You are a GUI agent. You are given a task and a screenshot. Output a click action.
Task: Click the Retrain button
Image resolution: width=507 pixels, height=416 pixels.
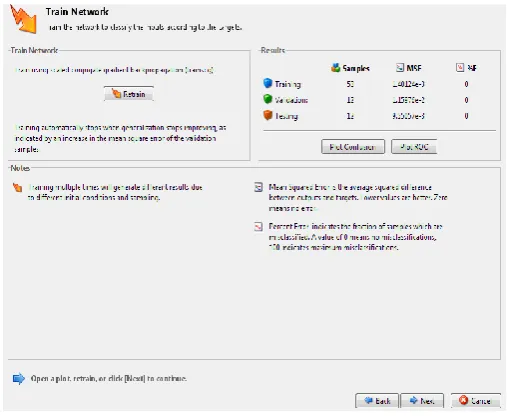[129, 94]
